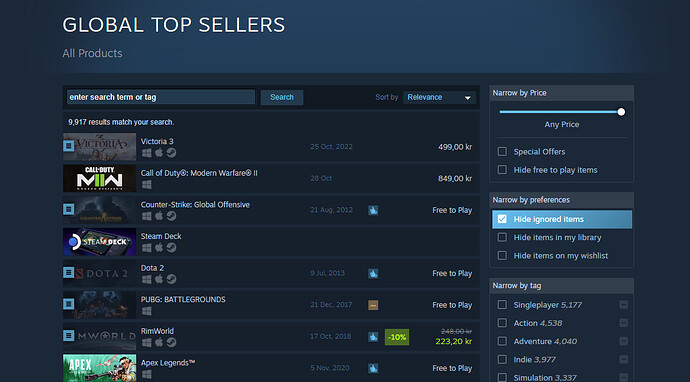
Task: Click the Windows platform icon under Call of Duty
Action: tap(147, 184)
